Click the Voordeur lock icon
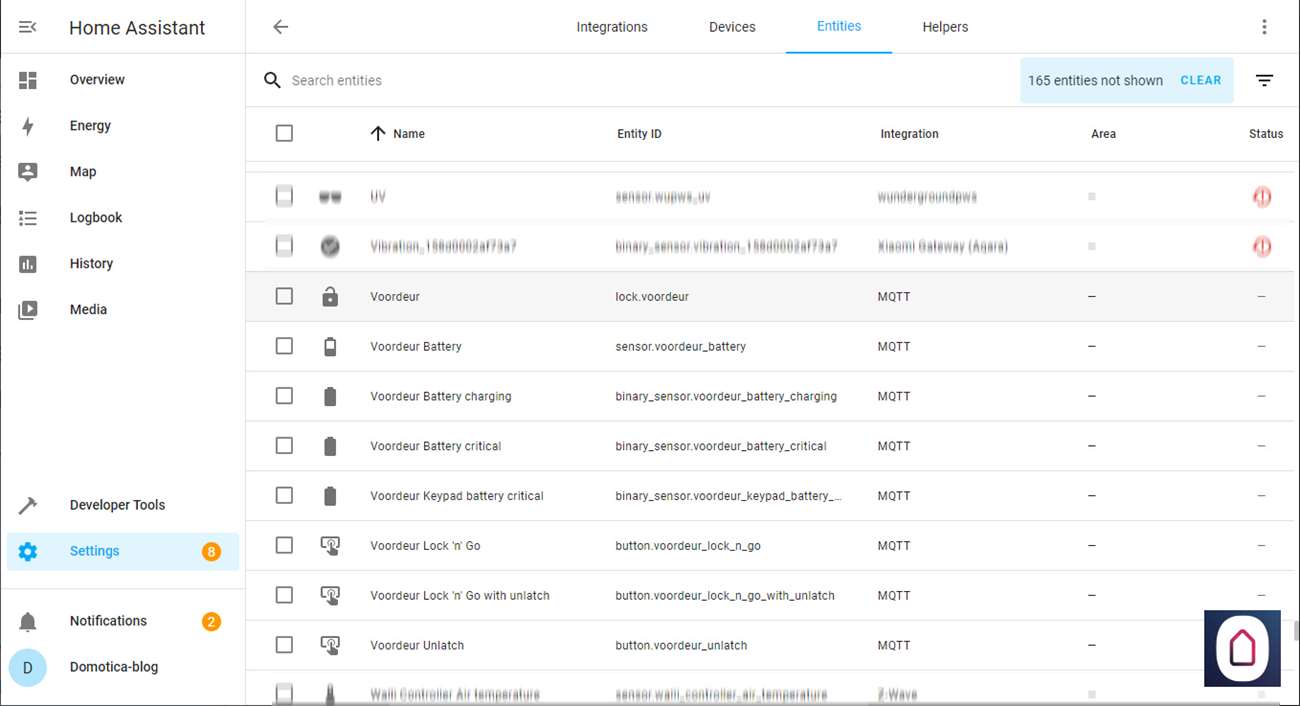The width and height of the screenshot is (1300, 706). (x=330, y=297)
